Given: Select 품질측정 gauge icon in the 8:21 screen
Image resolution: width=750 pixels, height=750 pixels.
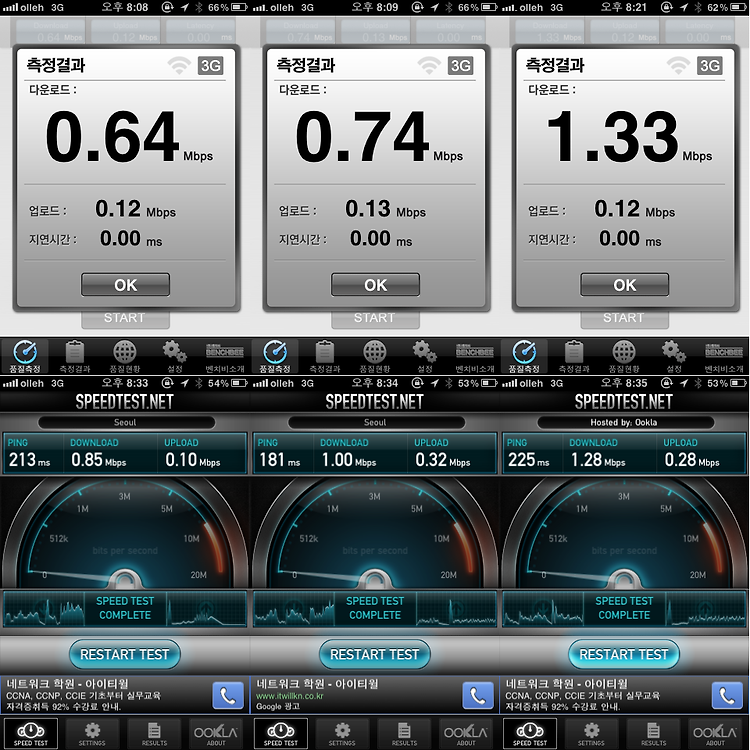Looking at the screenshot, I should (524, 353).
